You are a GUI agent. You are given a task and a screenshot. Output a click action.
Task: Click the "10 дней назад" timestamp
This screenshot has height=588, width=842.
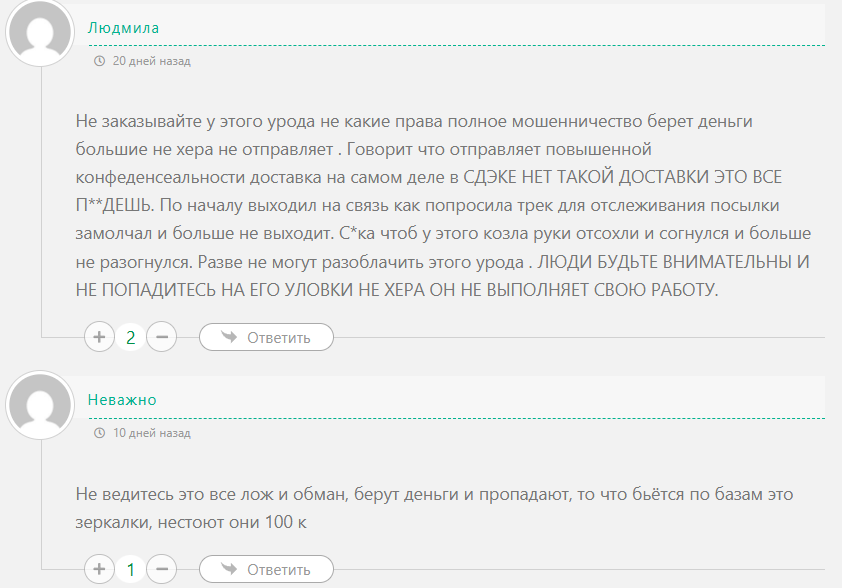[x=151, y=434]
